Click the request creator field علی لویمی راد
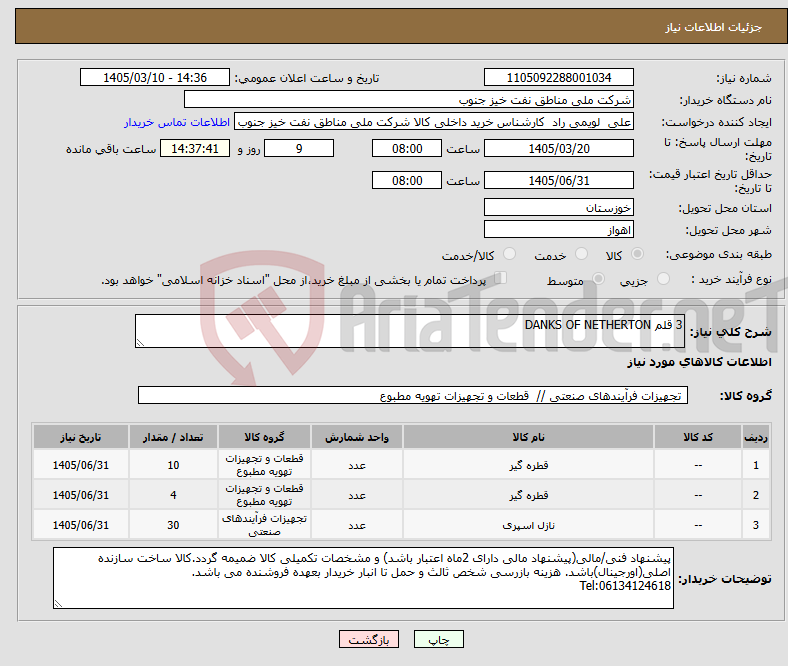Image resolution: width=788 pixels, height=666 pixels. click(x=434, y=122)
